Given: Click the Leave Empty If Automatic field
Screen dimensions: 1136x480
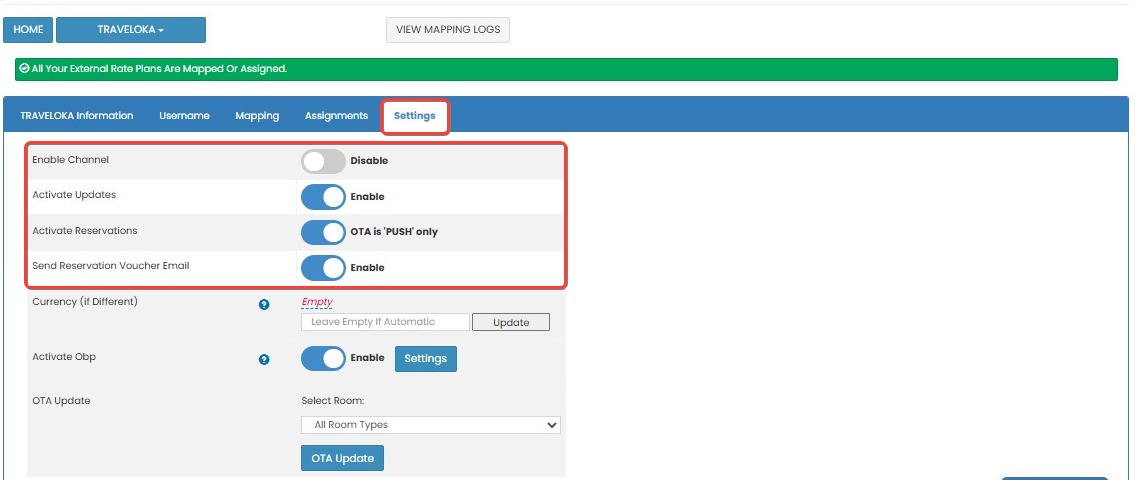Looking at the screenshot, I should (385, 322).
